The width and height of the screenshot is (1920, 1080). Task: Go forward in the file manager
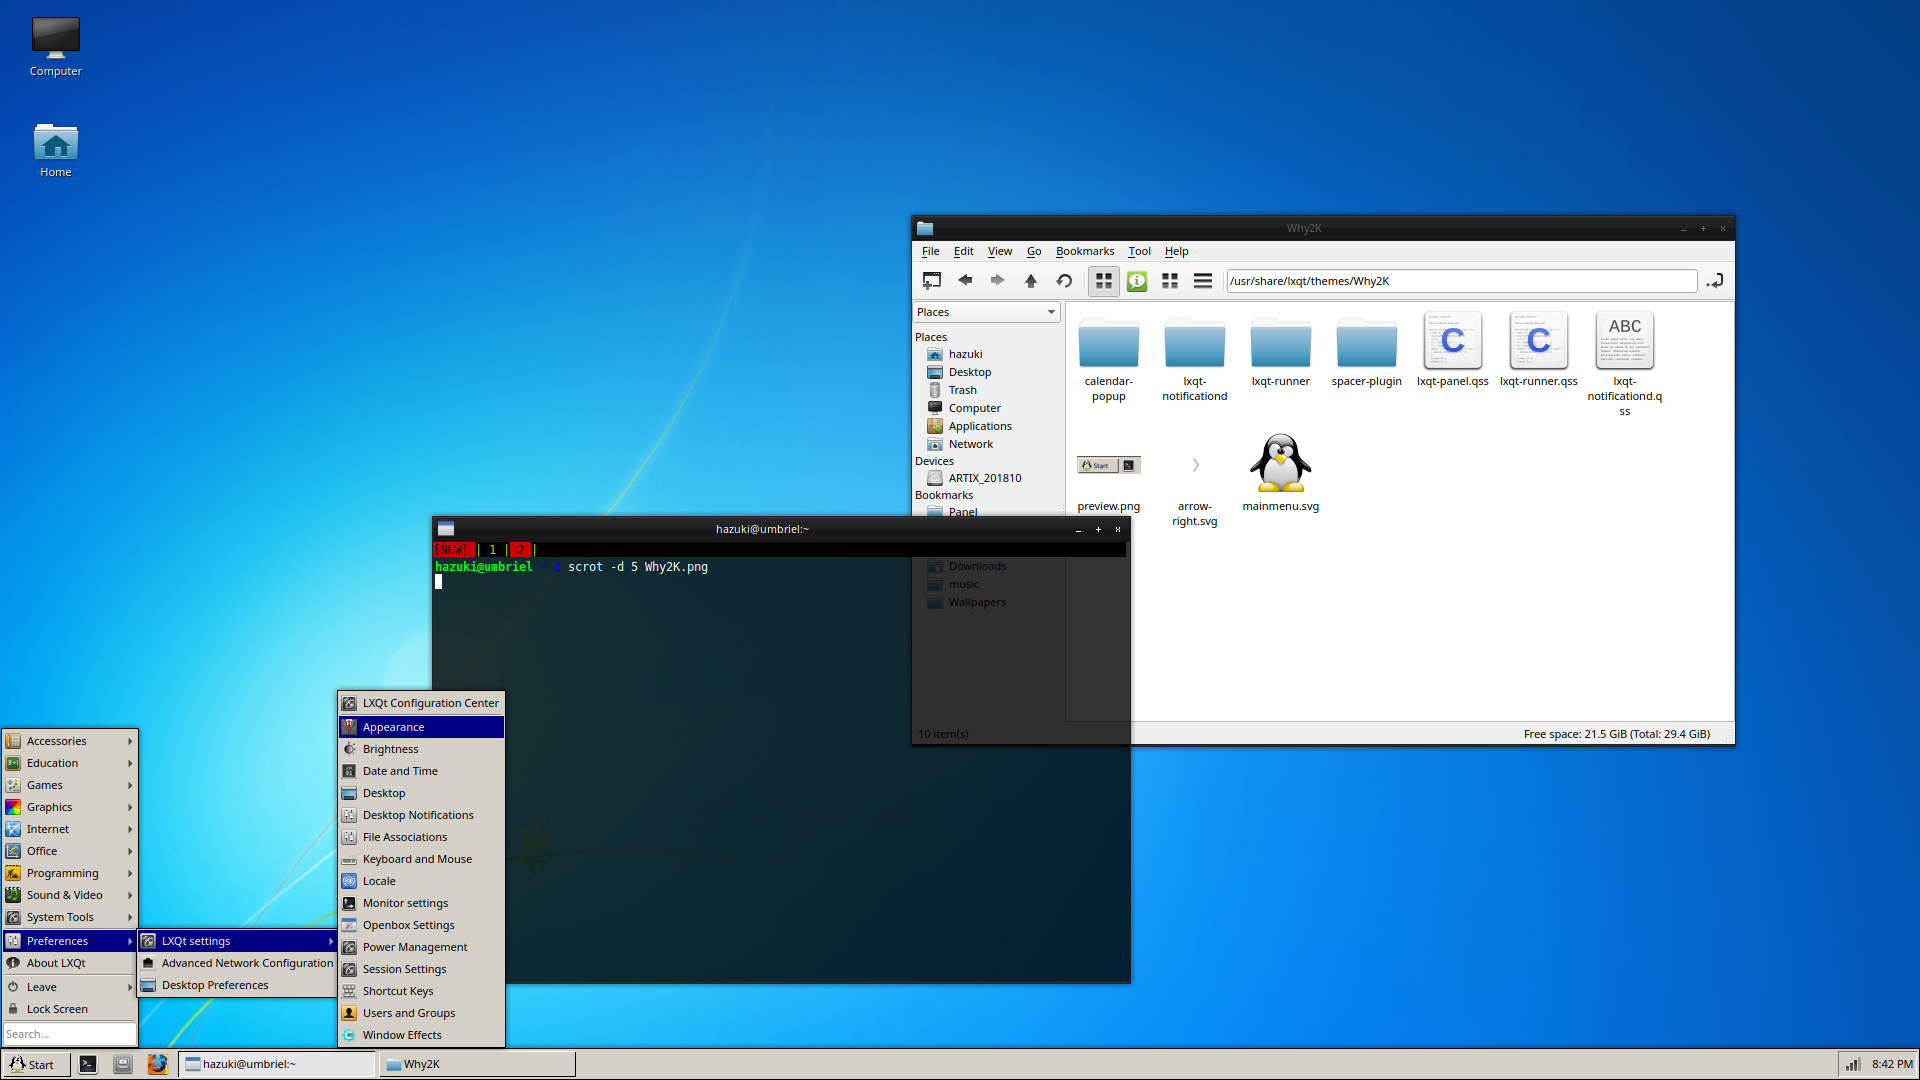pyautogui.click(x=997, y=281)
